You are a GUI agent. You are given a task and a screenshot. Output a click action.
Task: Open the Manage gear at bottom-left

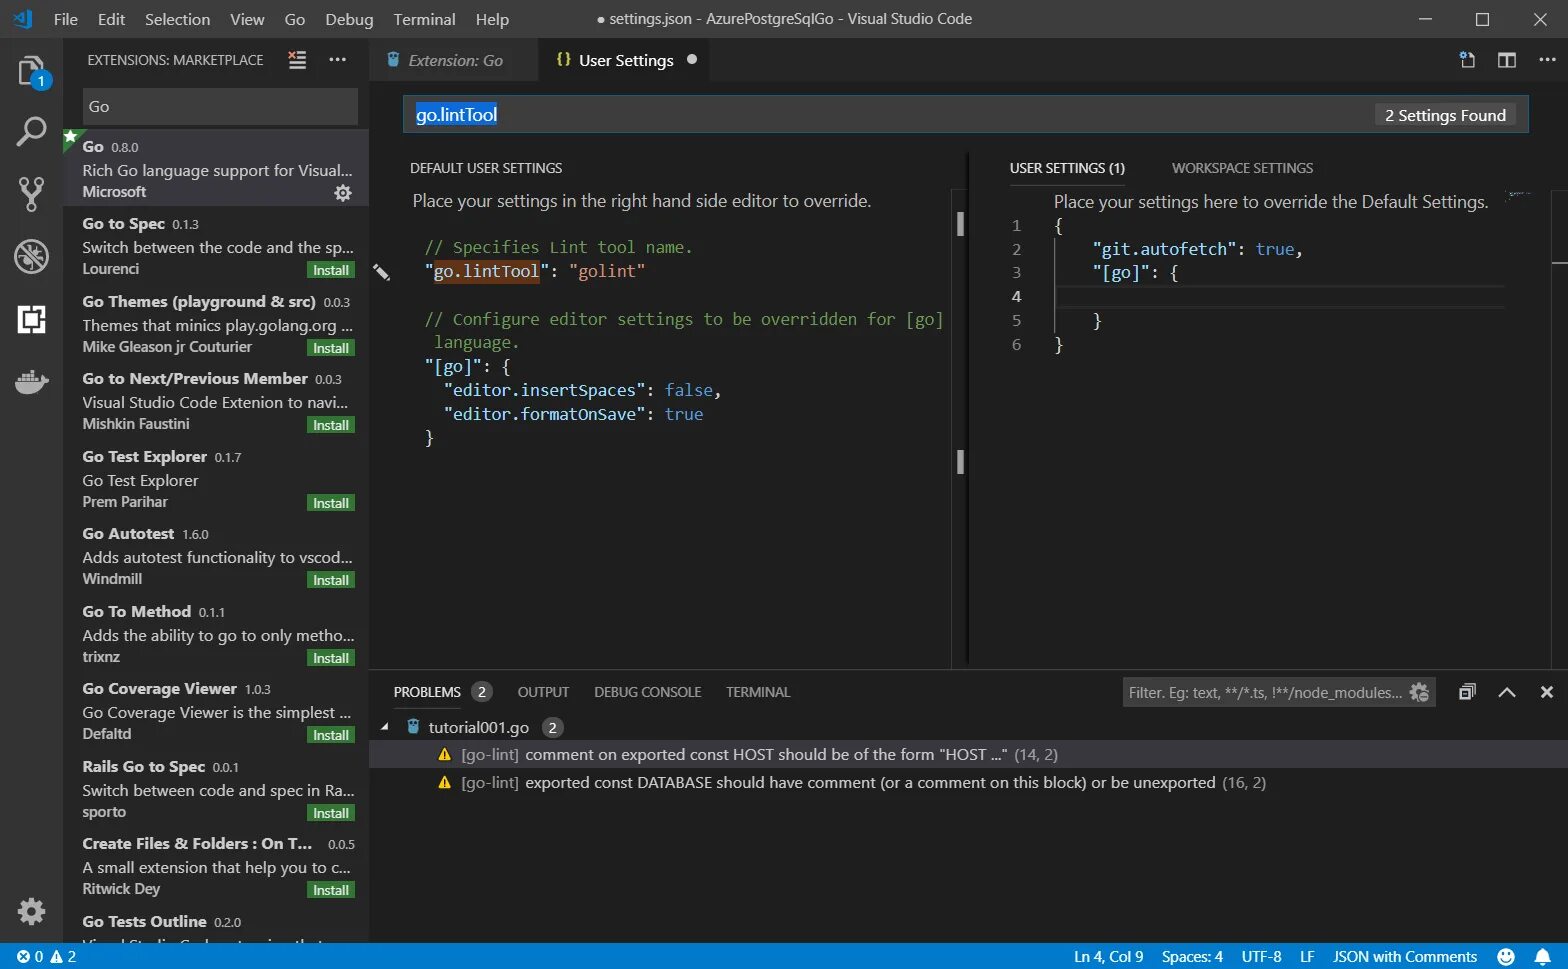point(31,911)
